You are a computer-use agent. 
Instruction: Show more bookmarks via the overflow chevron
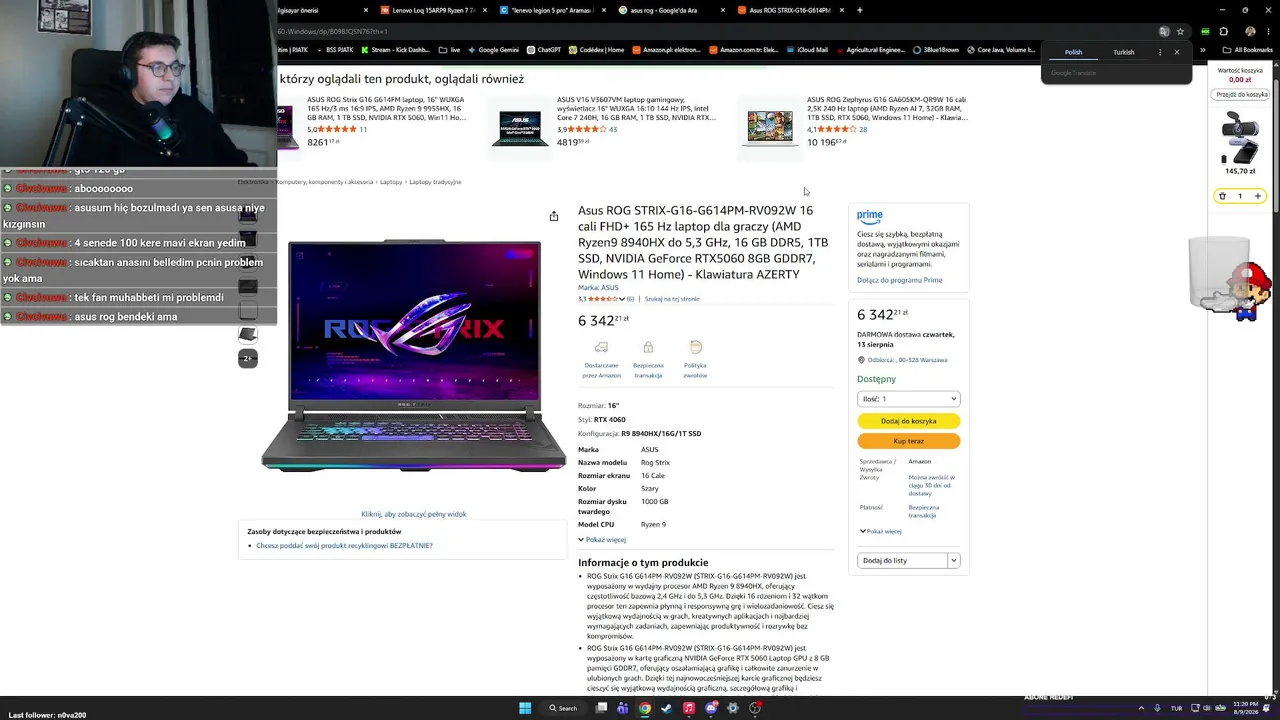(x=1202, y=50)
